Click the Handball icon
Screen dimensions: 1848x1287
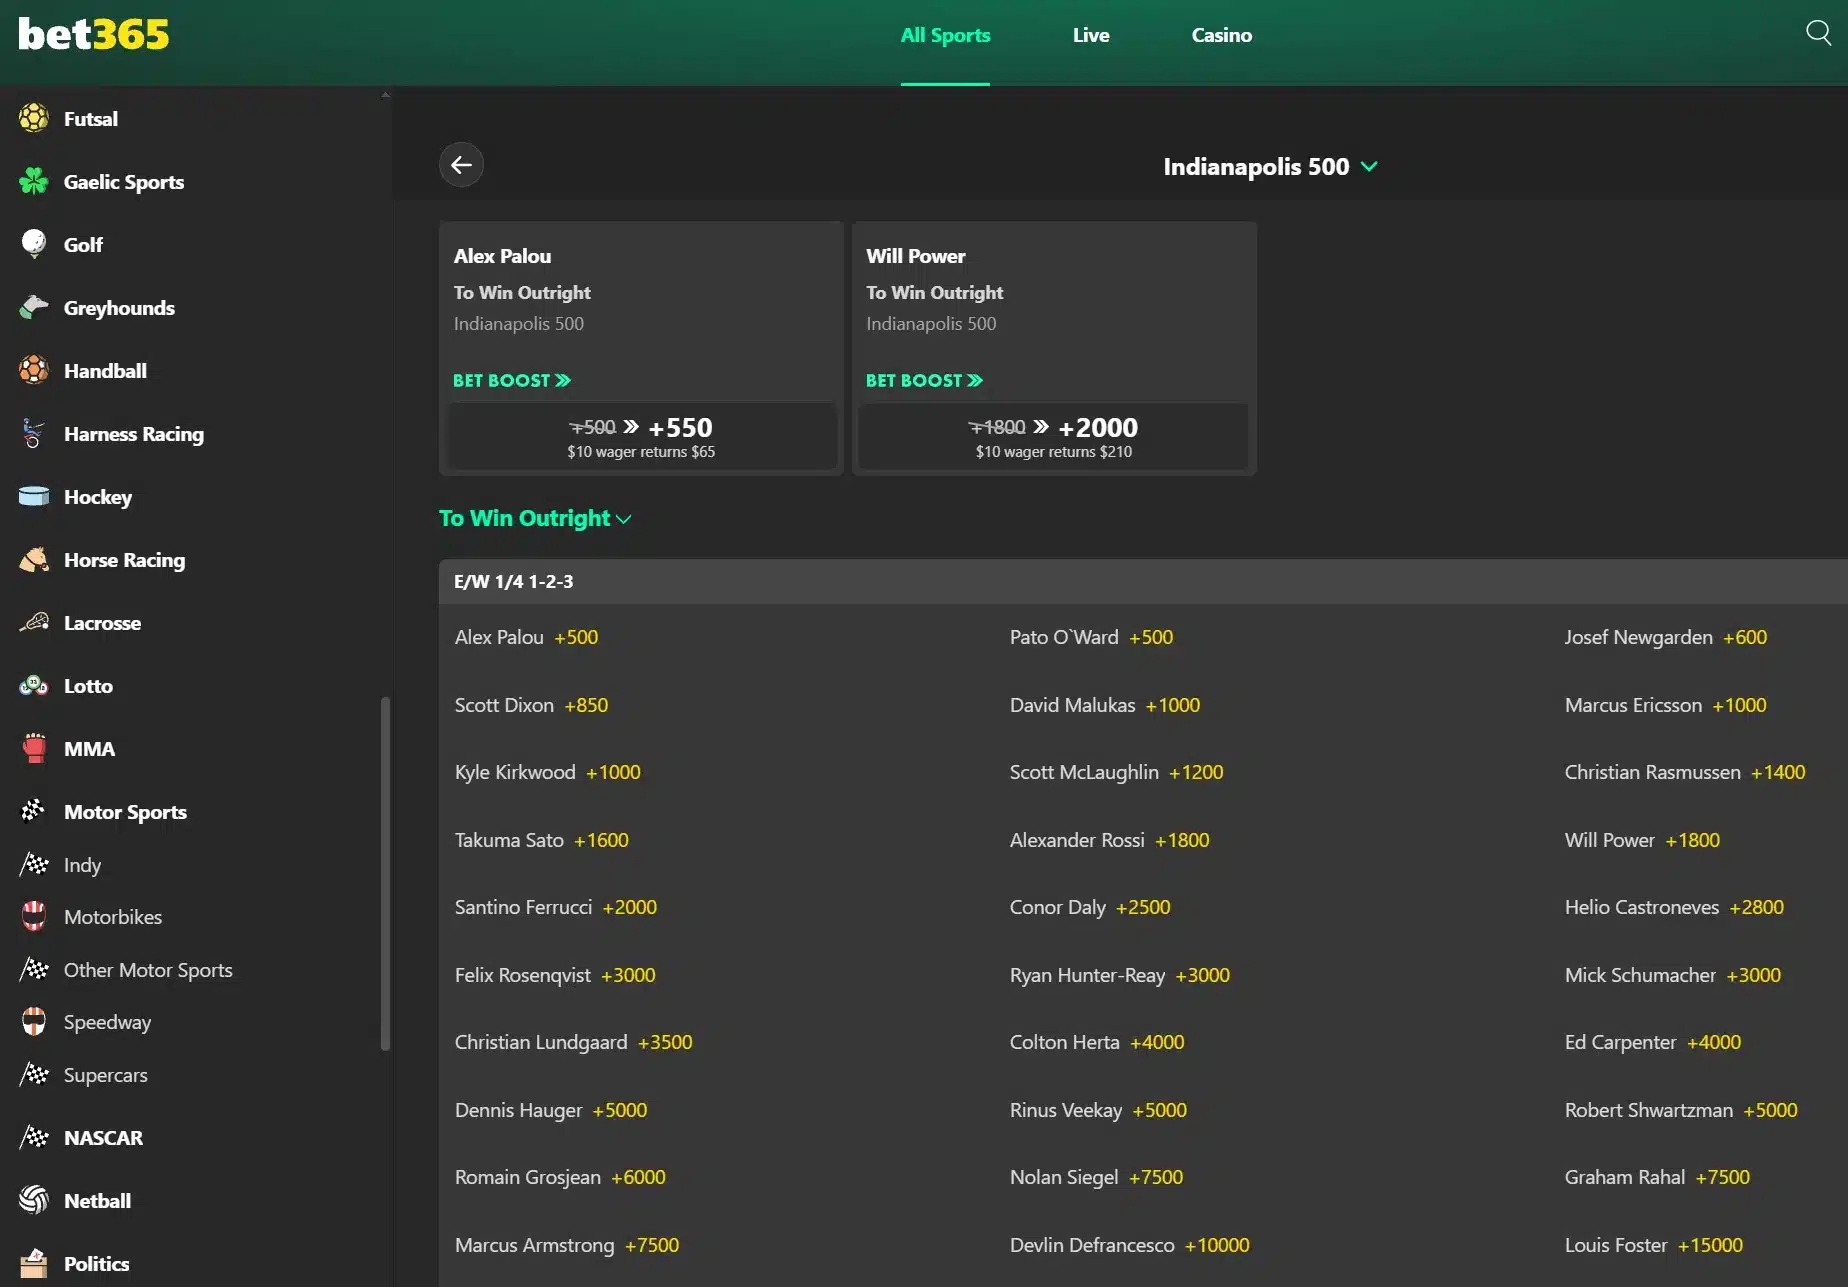[x=34, y=370]
